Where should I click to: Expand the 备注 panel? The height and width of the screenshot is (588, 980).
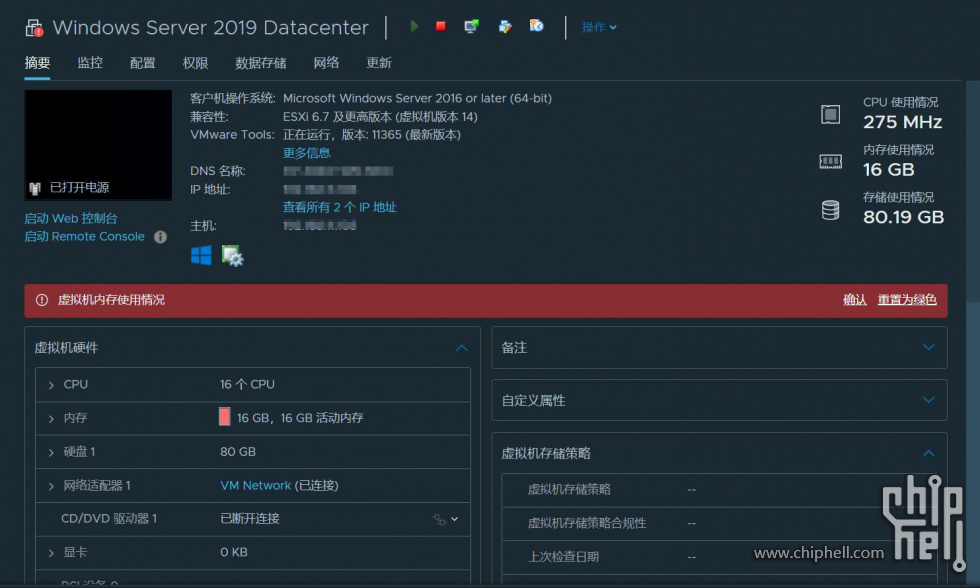[x=929, y=347]
